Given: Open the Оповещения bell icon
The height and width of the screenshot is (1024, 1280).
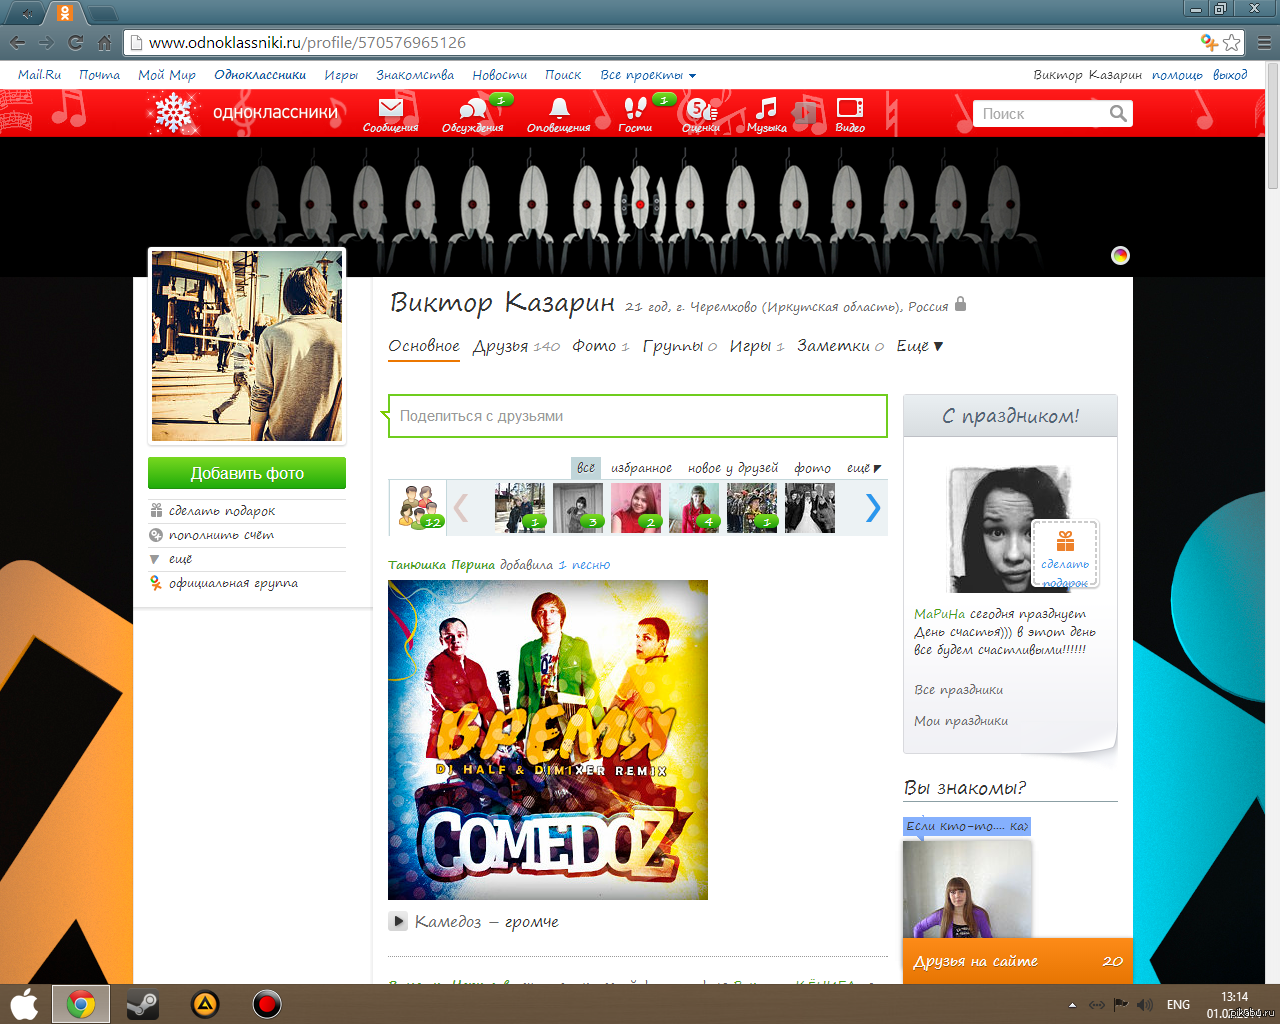Looking at the screenshot, I should [559, 108].
